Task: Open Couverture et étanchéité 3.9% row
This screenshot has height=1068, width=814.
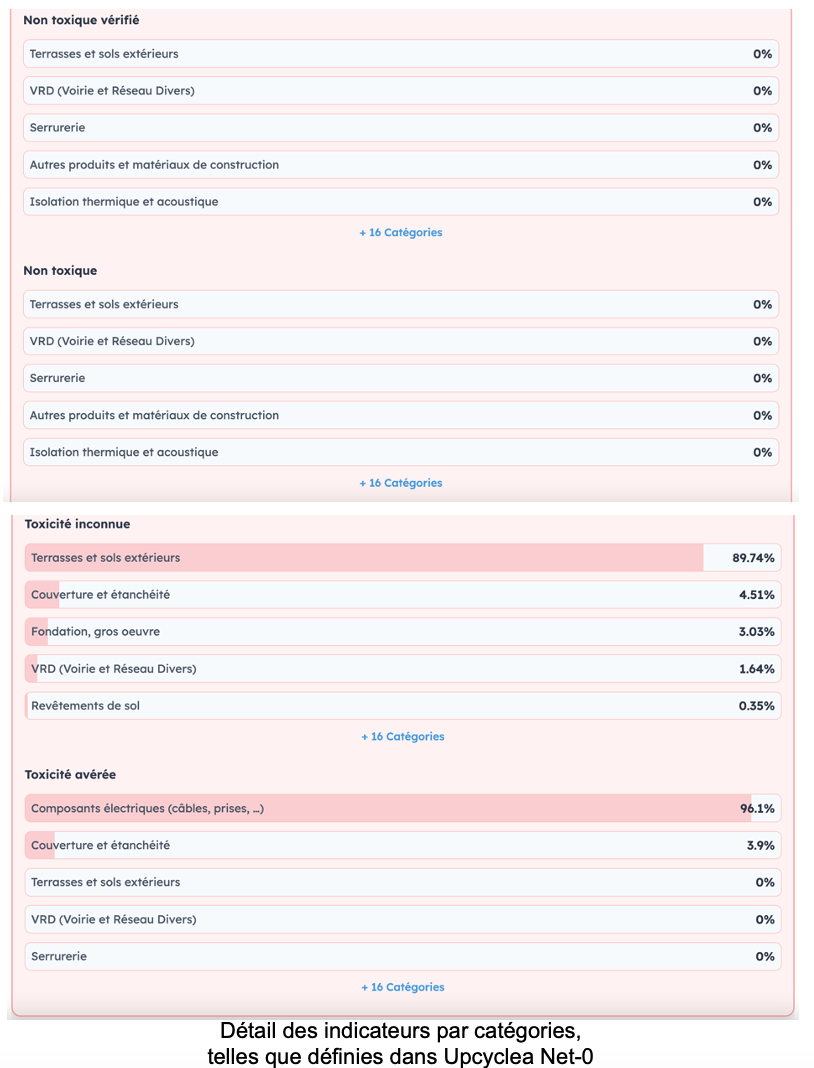Action: click(x=403, y=845)
